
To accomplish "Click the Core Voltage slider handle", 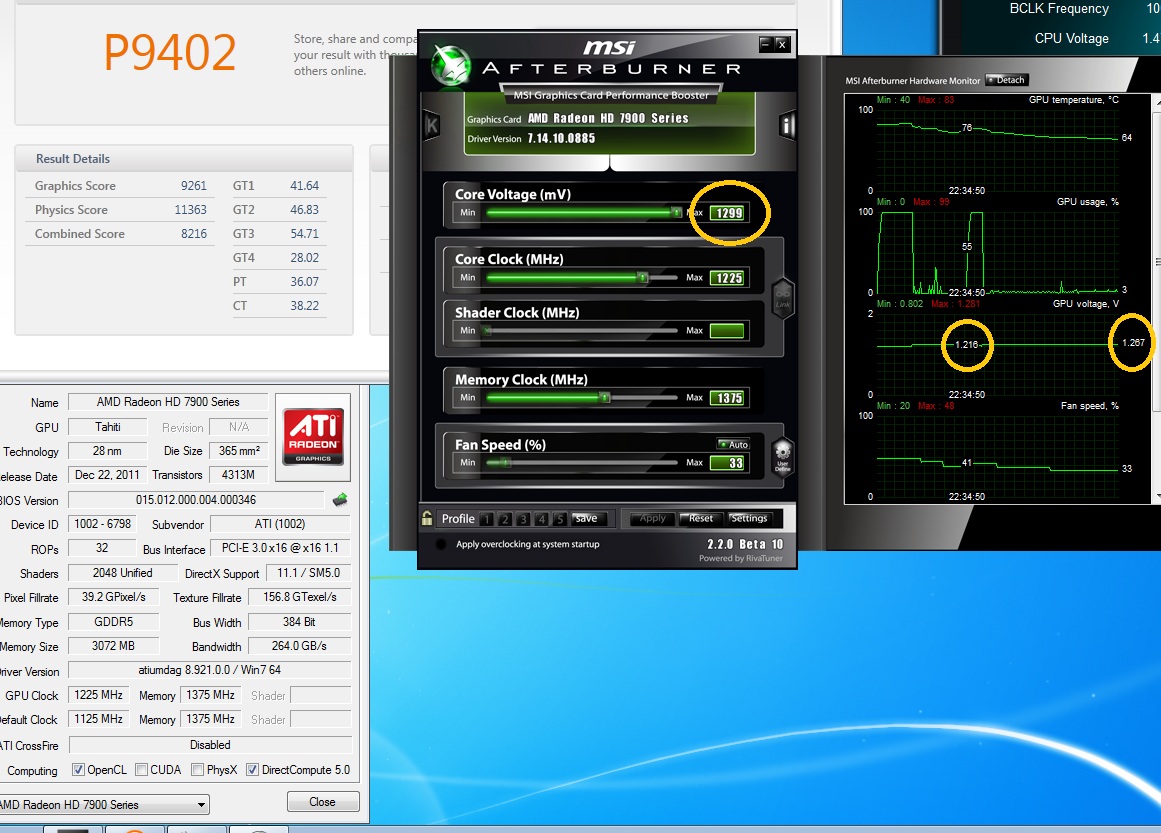I will click(676, 213).
